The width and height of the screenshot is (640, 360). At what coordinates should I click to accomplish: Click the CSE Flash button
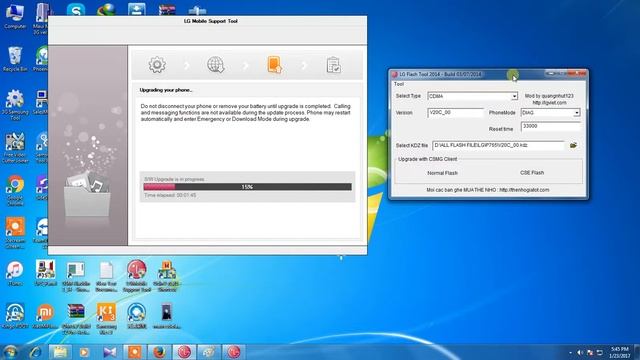532,173
